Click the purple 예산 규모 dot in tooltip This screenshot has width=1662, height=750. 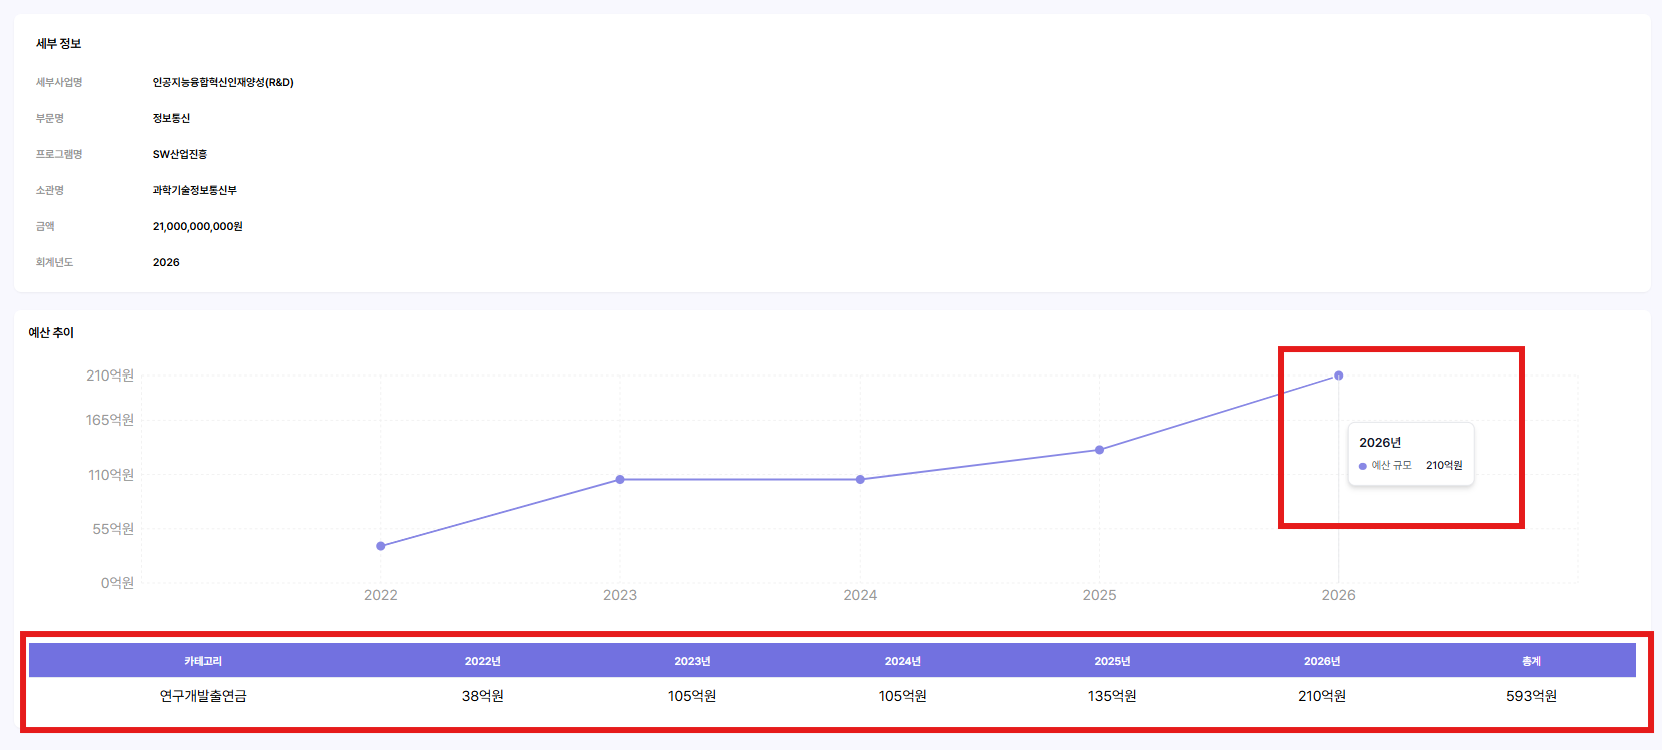tap(1363, 466)
